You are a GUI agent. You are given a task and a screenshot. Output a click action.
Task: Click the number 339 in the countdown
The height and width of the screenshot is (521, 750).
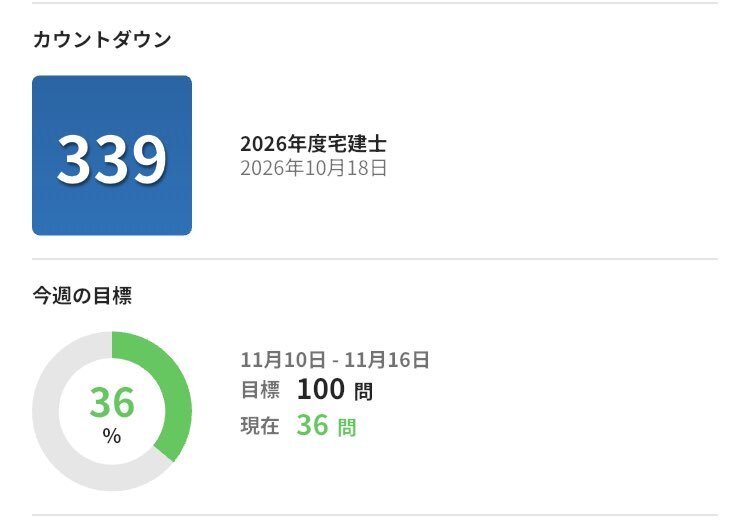coord(111,158)
